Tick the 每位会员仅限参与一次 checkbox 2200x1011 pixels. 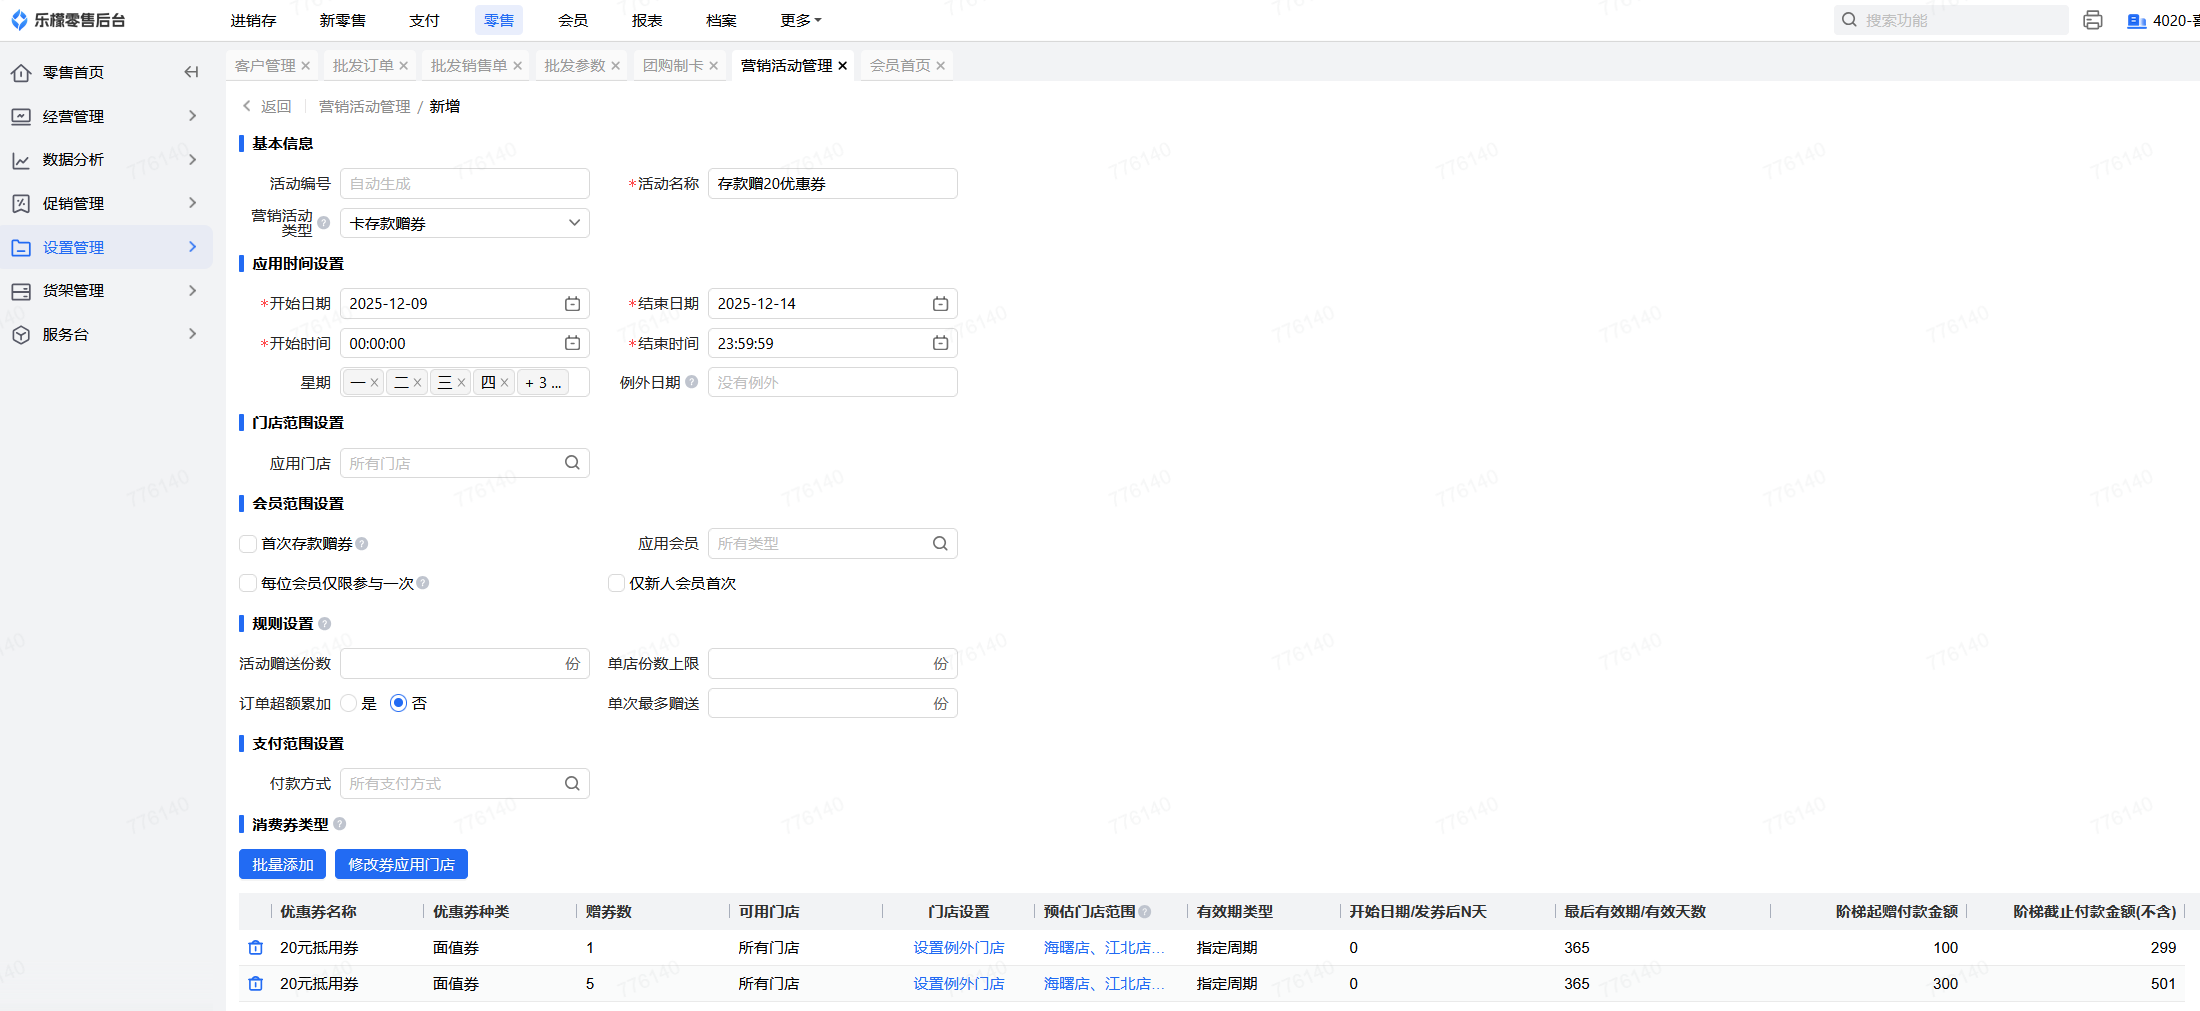coord(248,583)
